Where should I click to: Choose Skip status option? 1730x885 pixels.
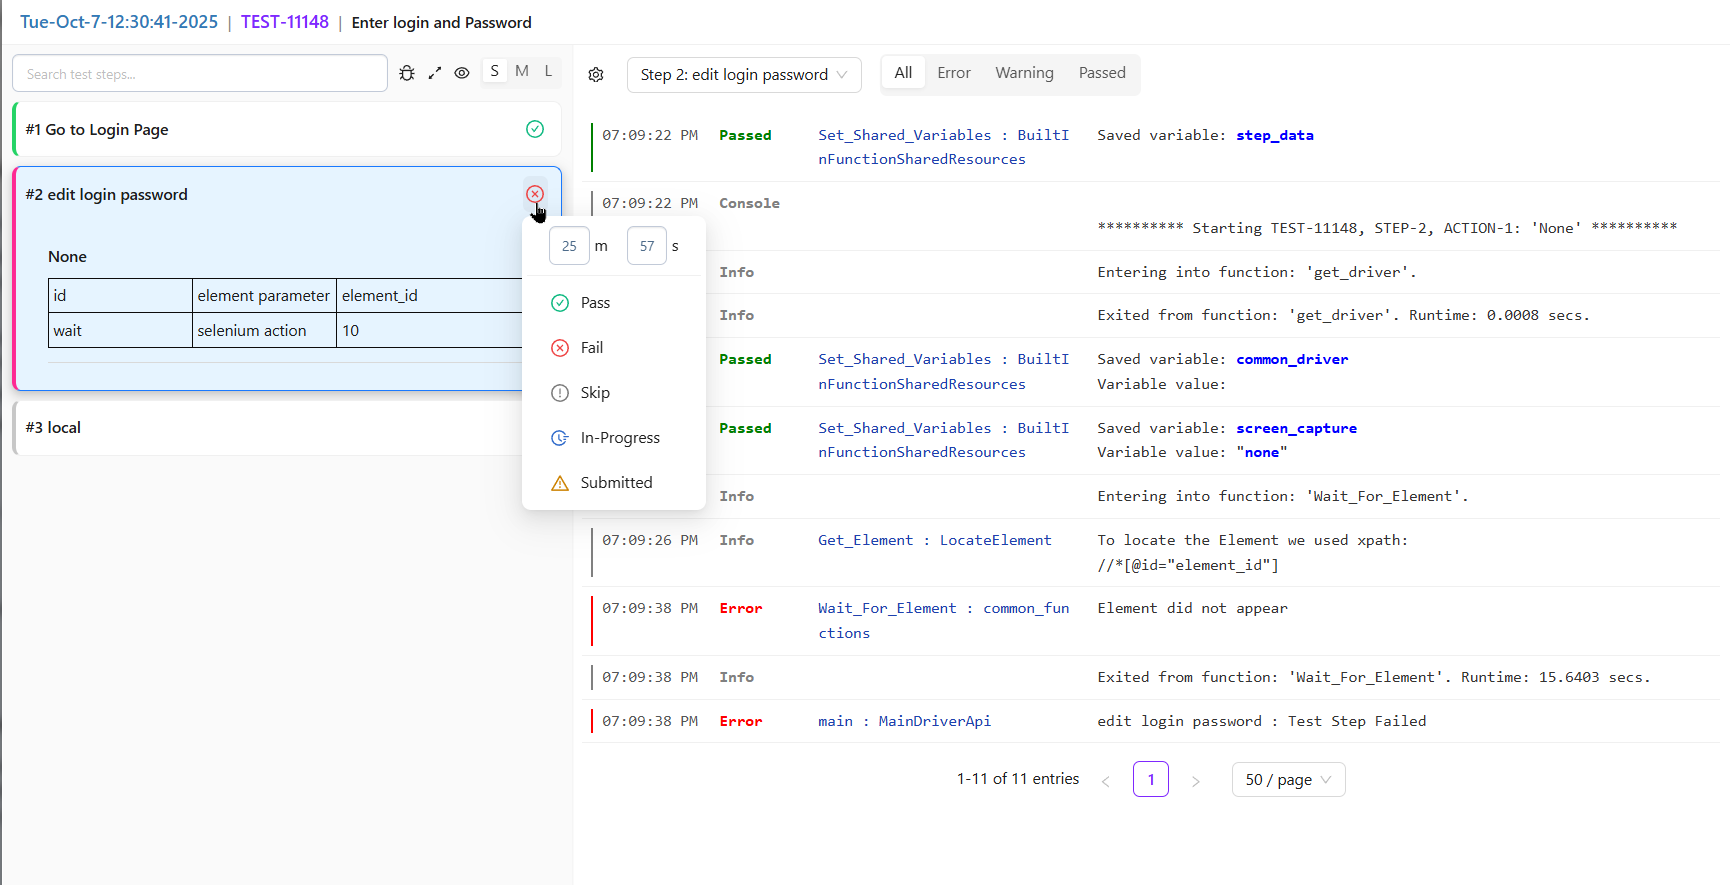pyautogui.click(x=594, y=393)
